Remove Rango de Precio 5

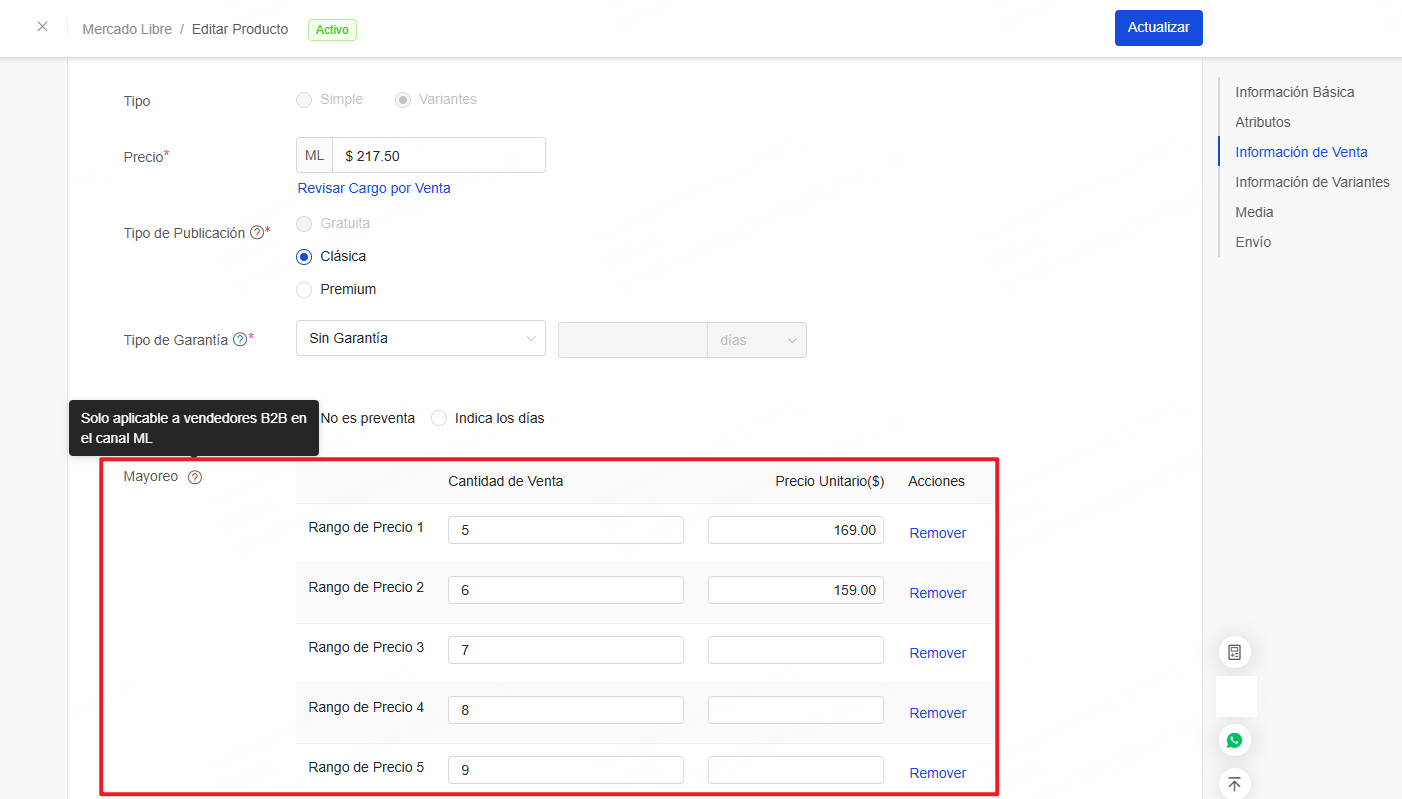pyautogui.click(x=937, y=773)
